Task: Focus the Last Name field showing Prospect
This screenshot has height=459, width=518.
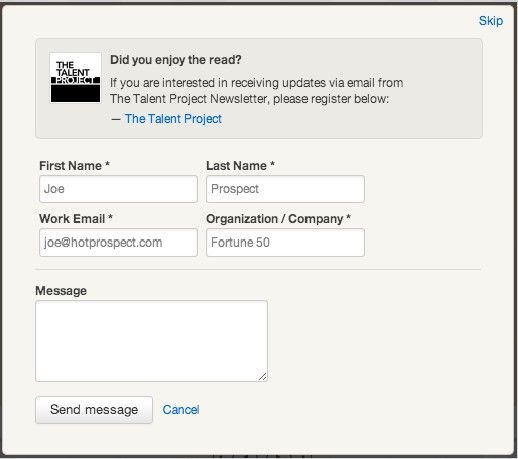Action: tap(285, 189)
